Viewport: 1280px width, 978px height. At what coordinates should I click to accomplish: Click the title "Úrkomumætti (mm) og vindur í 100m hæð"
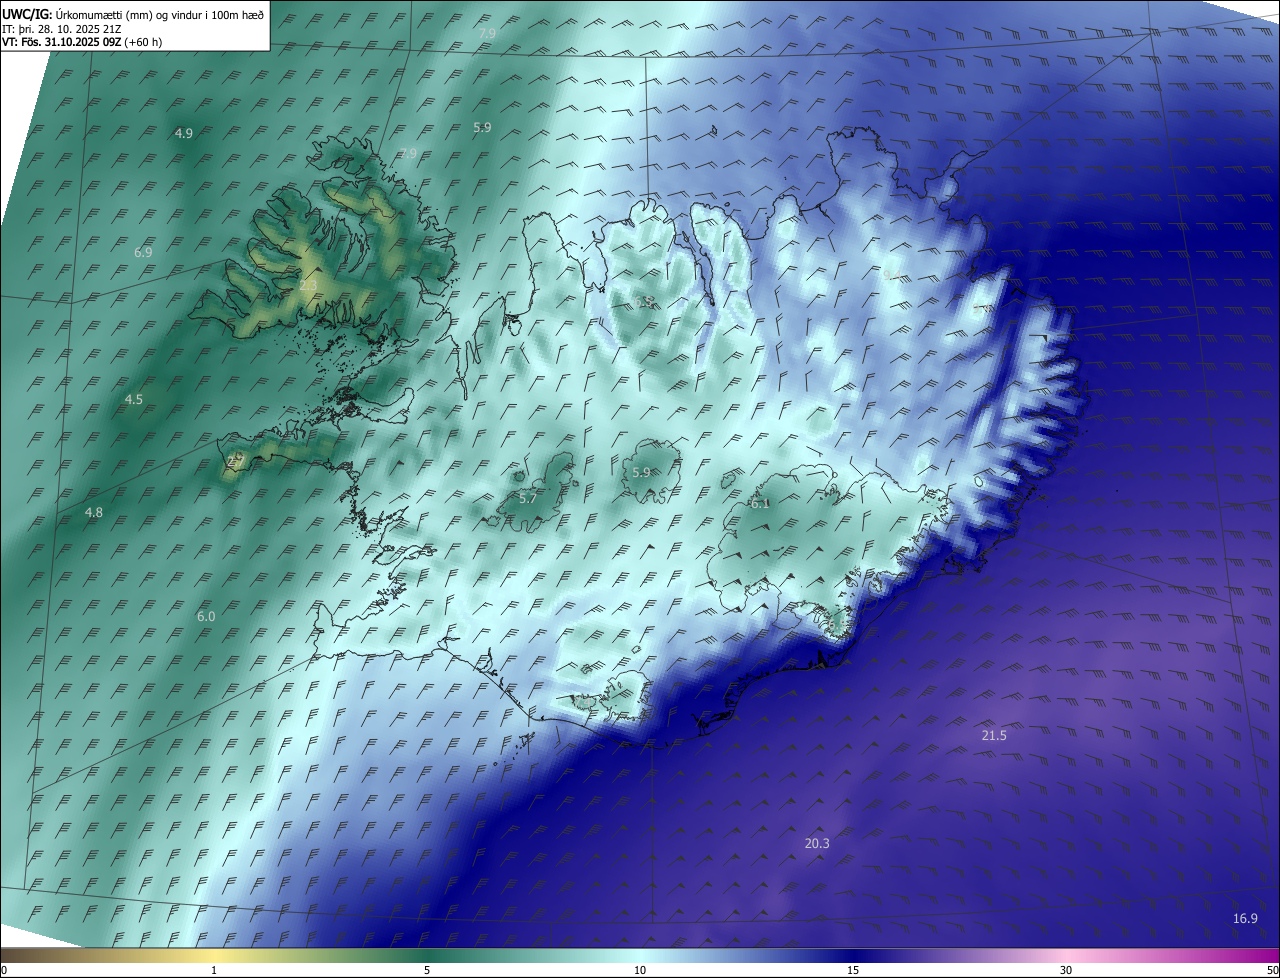160,14
